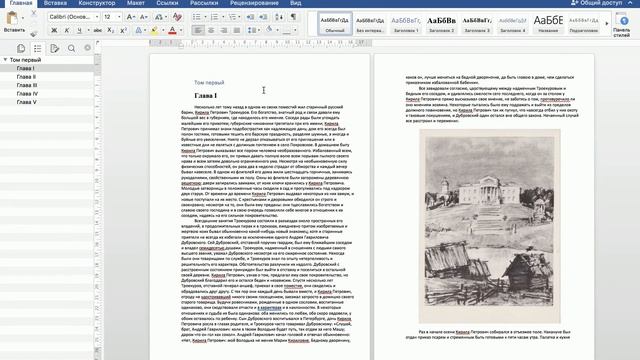Apply superscript X² formatting
The width and height of the screenshot is (640, 360).
pos(123,30)
